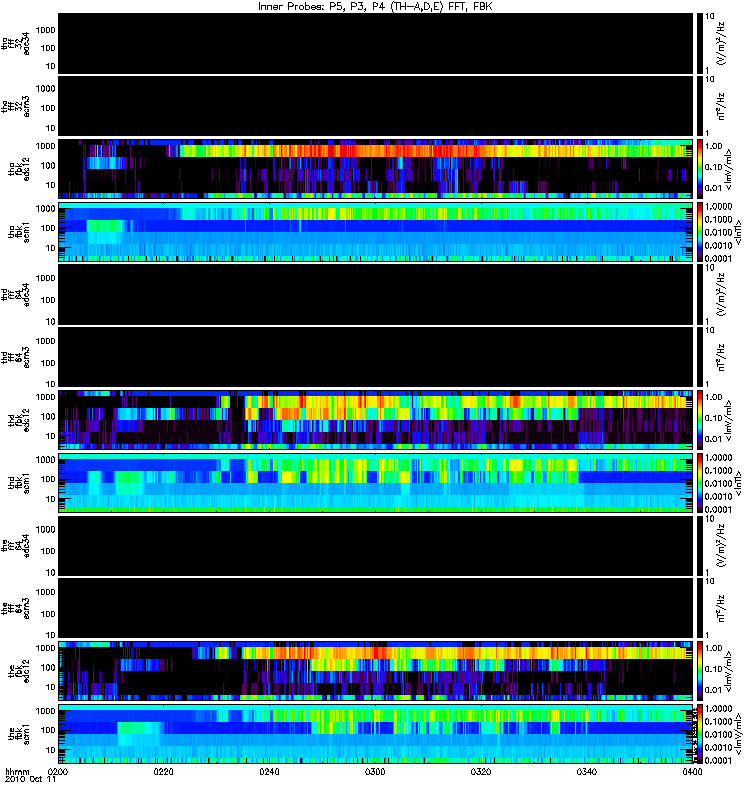This screenshot has height=800, width=750.
Task: Click the "tha fff 32 scm3" y-axis label
Action: pos(16,106)
